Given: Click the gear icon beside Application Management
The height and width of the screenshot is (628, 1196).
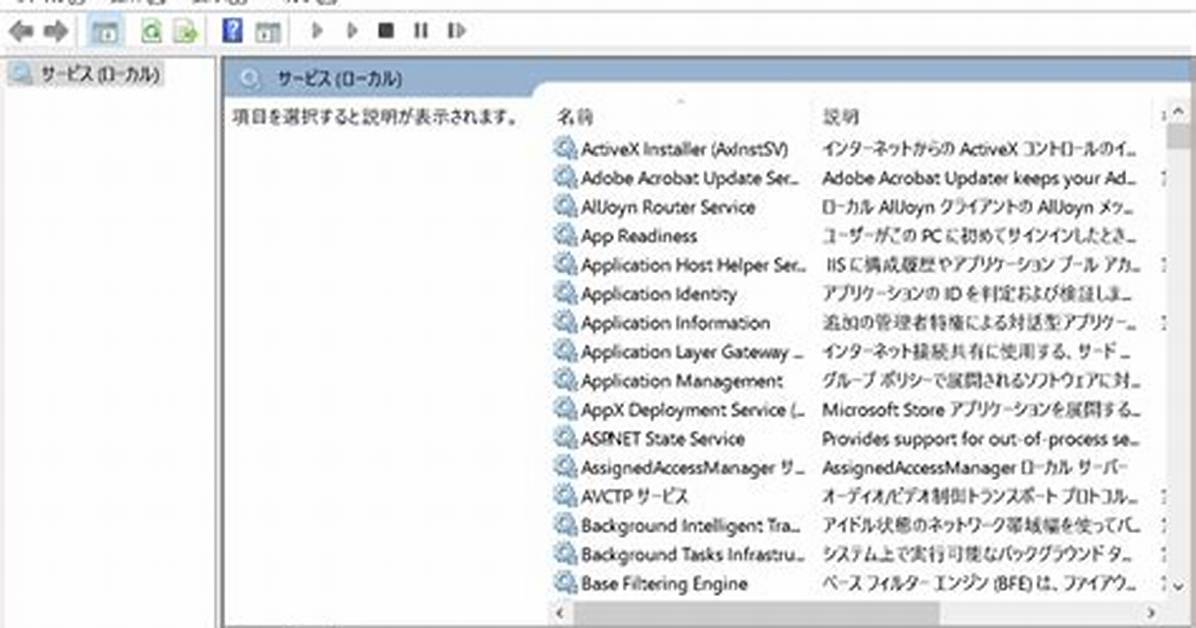Looking at the screenshot, I should coord(564,380).
